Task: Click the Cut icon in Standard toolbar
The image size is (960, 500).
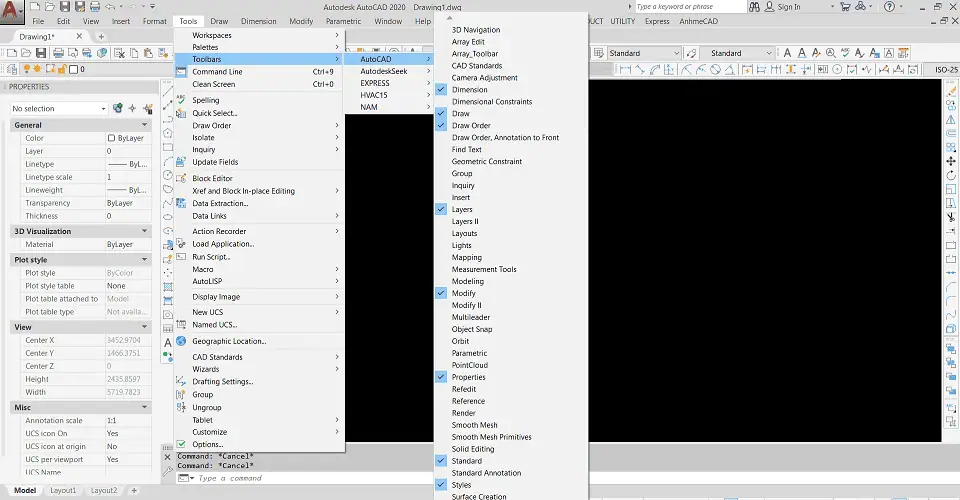Action: pyautogui.click(x=119, y=53)
